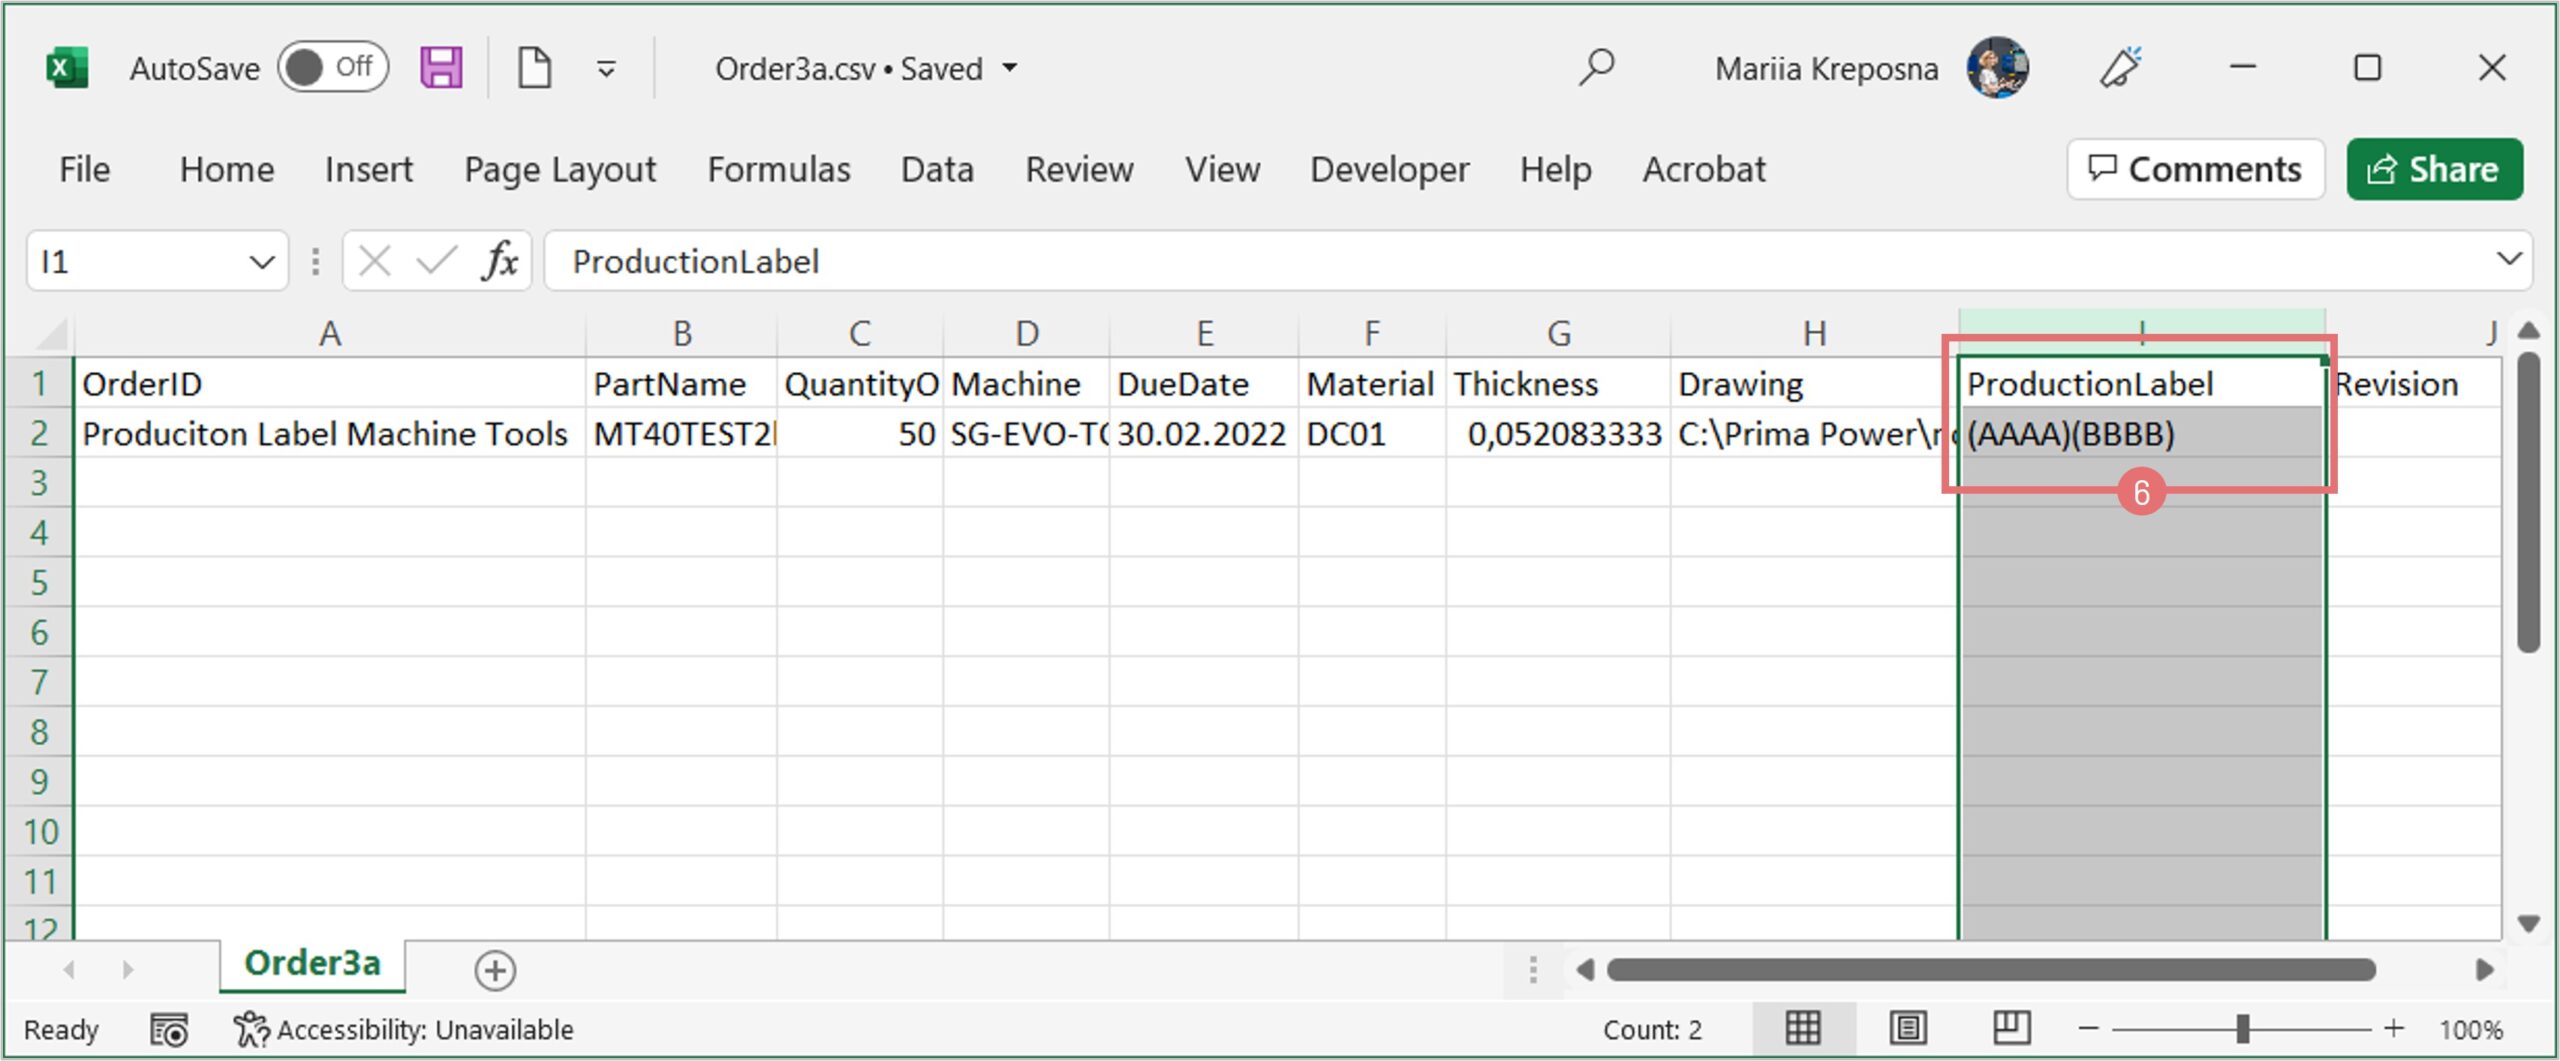Select cell containing (AAAA)(BBBB)
Screen dimensions: 2560x1061
(2140, 434)
